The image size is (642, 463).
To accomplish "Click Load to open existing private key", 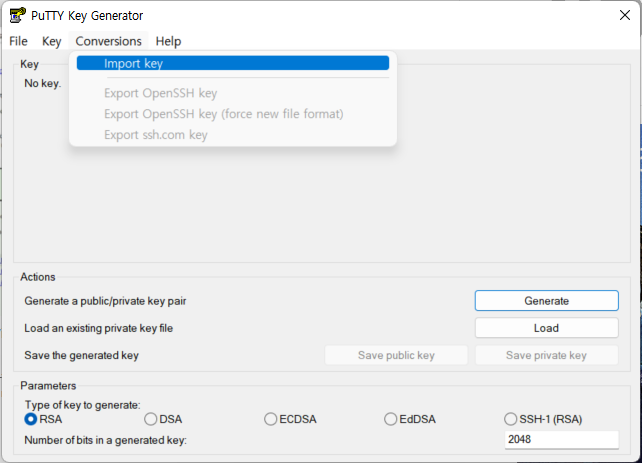I will pos(547,328).
